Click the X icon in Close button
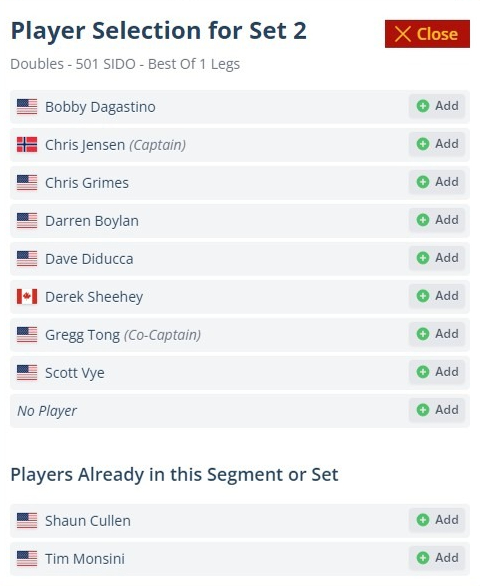Viewport: 480px width, 586px height. (403, 34)
